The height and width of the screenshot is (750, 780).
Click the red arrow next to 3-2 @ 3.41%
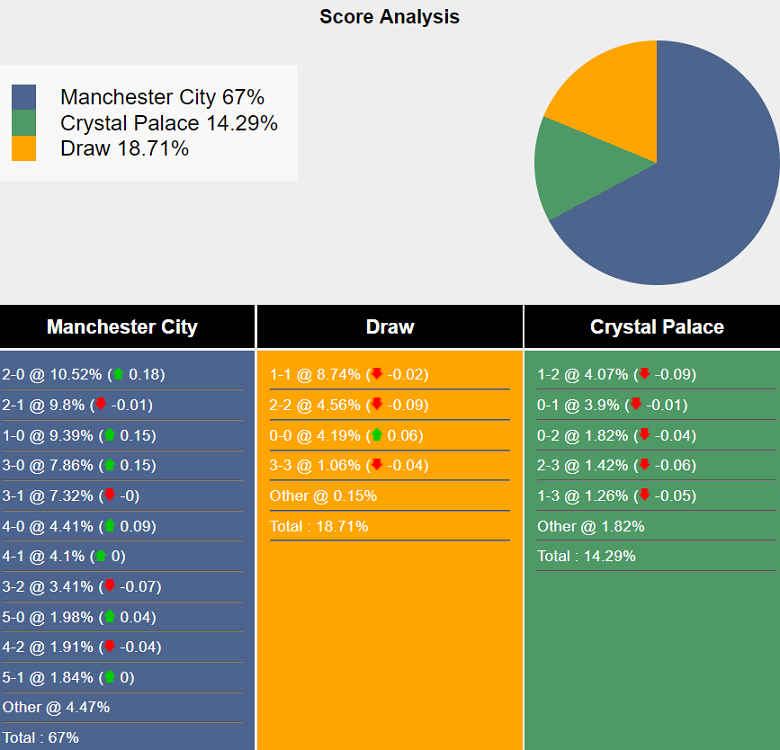[109, 587]
